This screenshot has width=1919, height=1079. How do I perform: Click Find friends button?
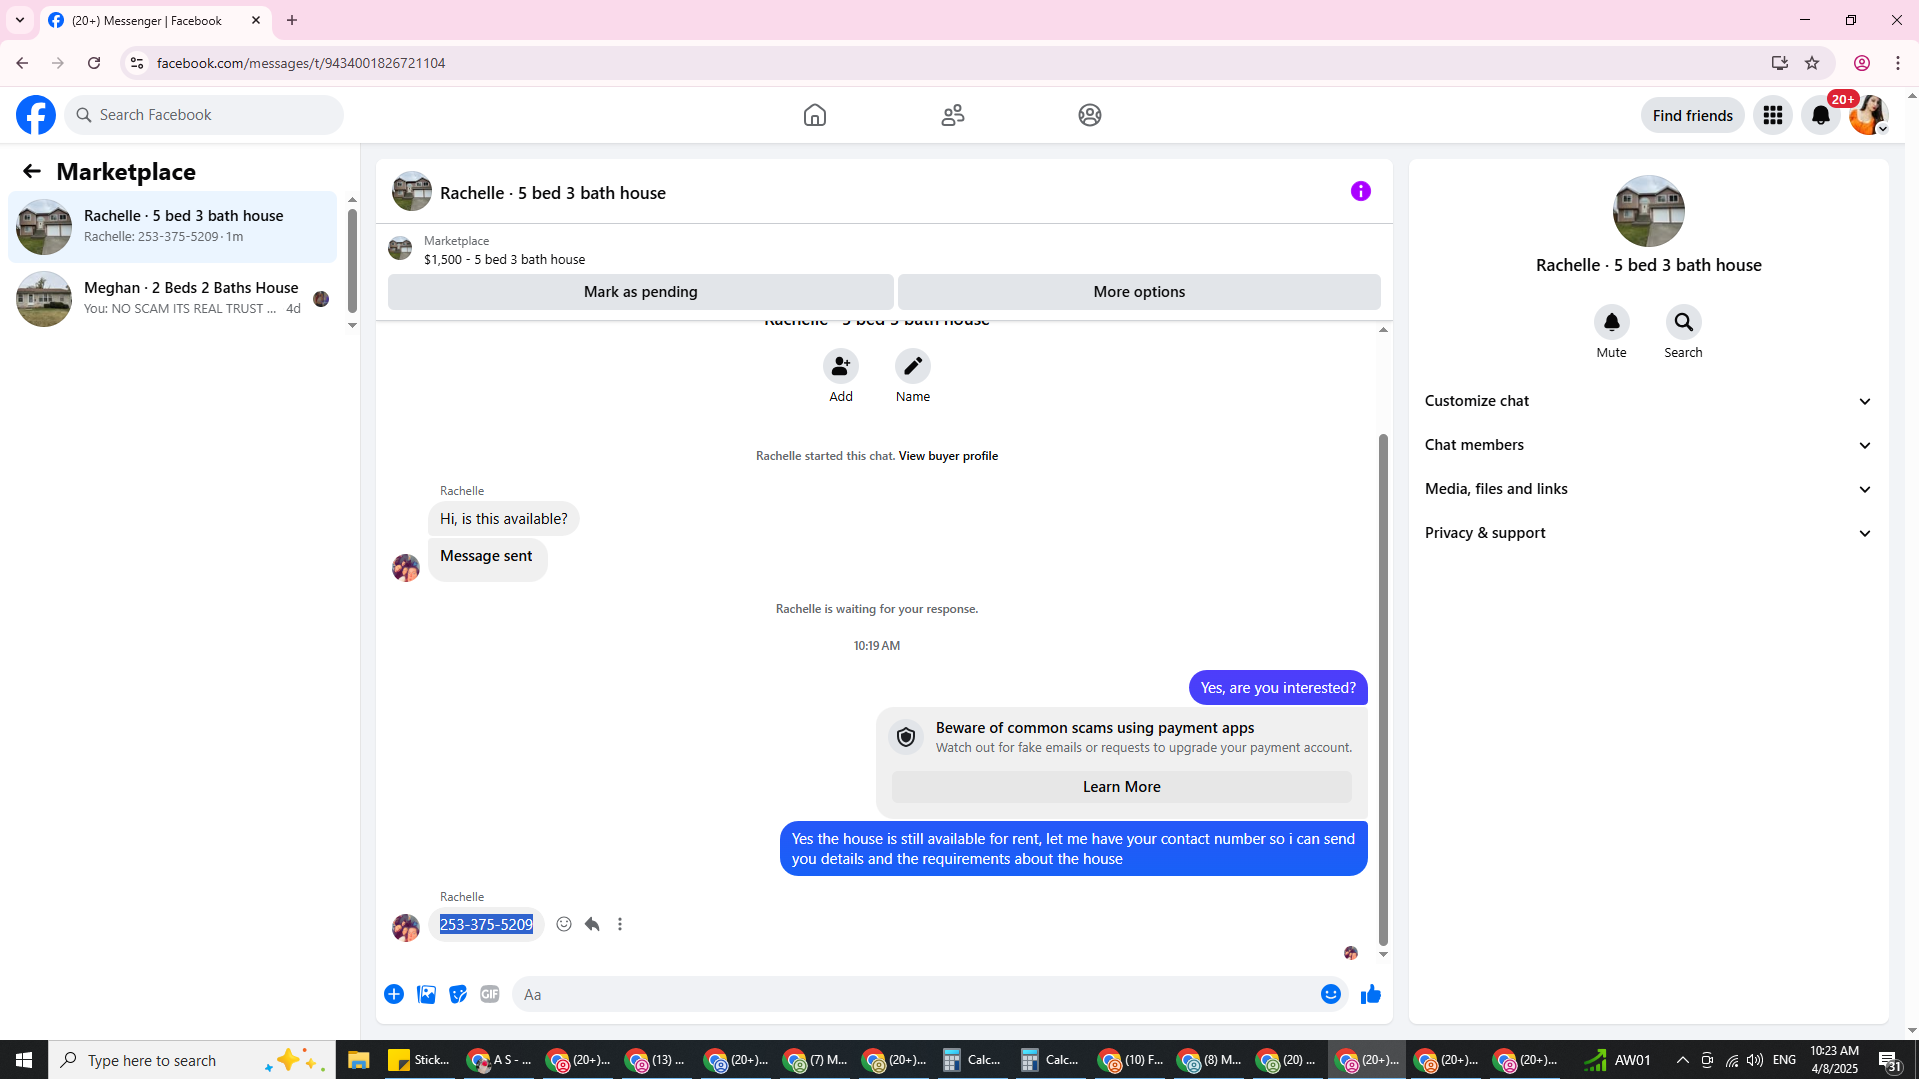(x=1692, y=115)
